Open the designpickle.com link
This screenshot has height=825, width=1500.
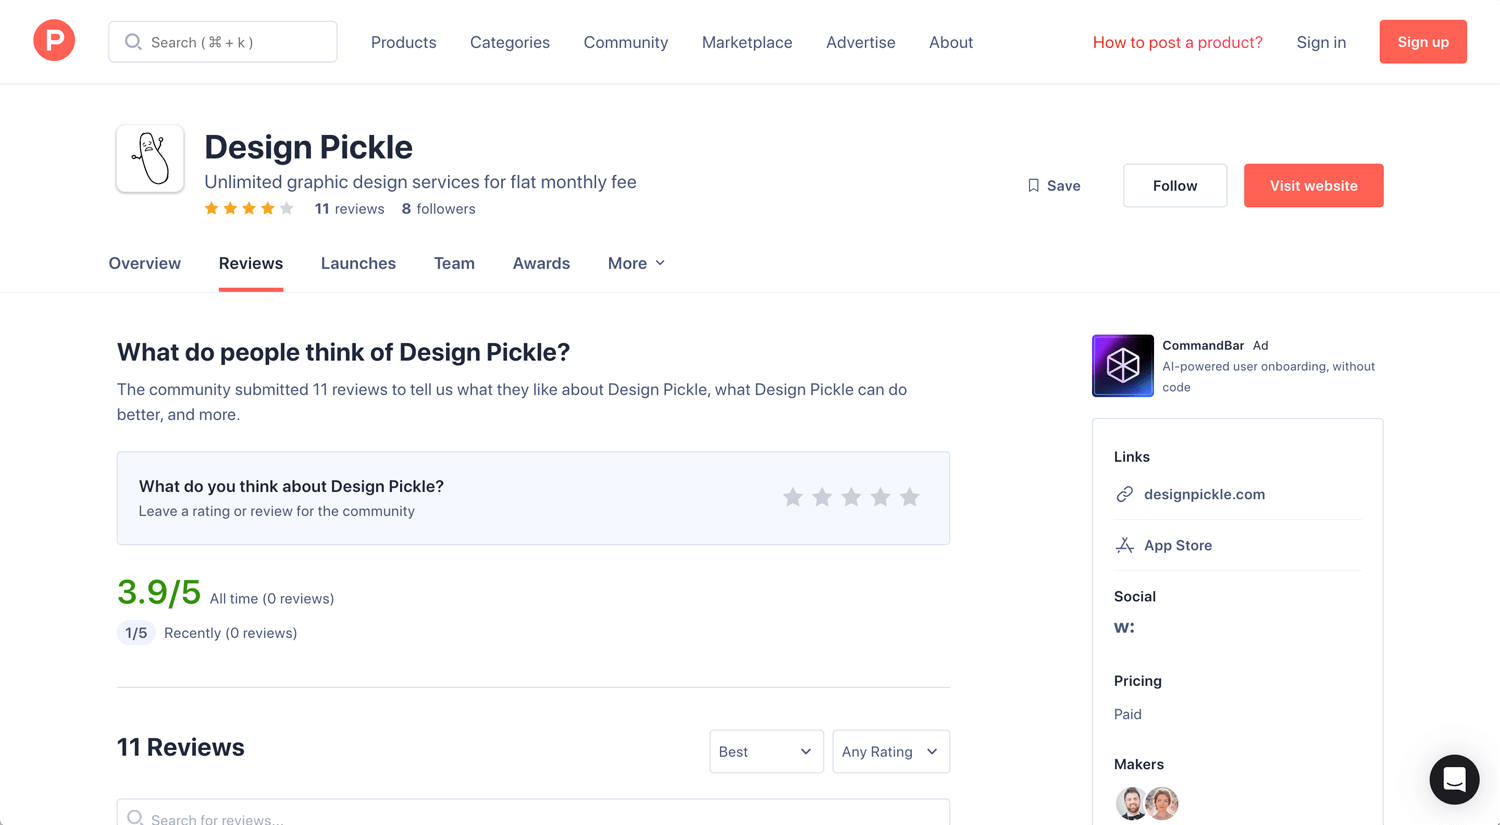[1204, 494]
